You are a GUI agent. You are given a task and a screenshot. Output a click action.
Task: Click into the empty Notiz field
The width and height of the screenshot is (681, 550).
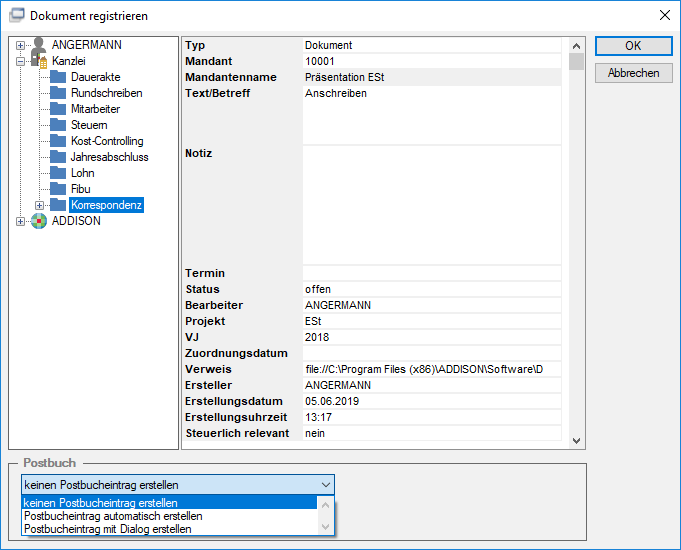(432, 205)
